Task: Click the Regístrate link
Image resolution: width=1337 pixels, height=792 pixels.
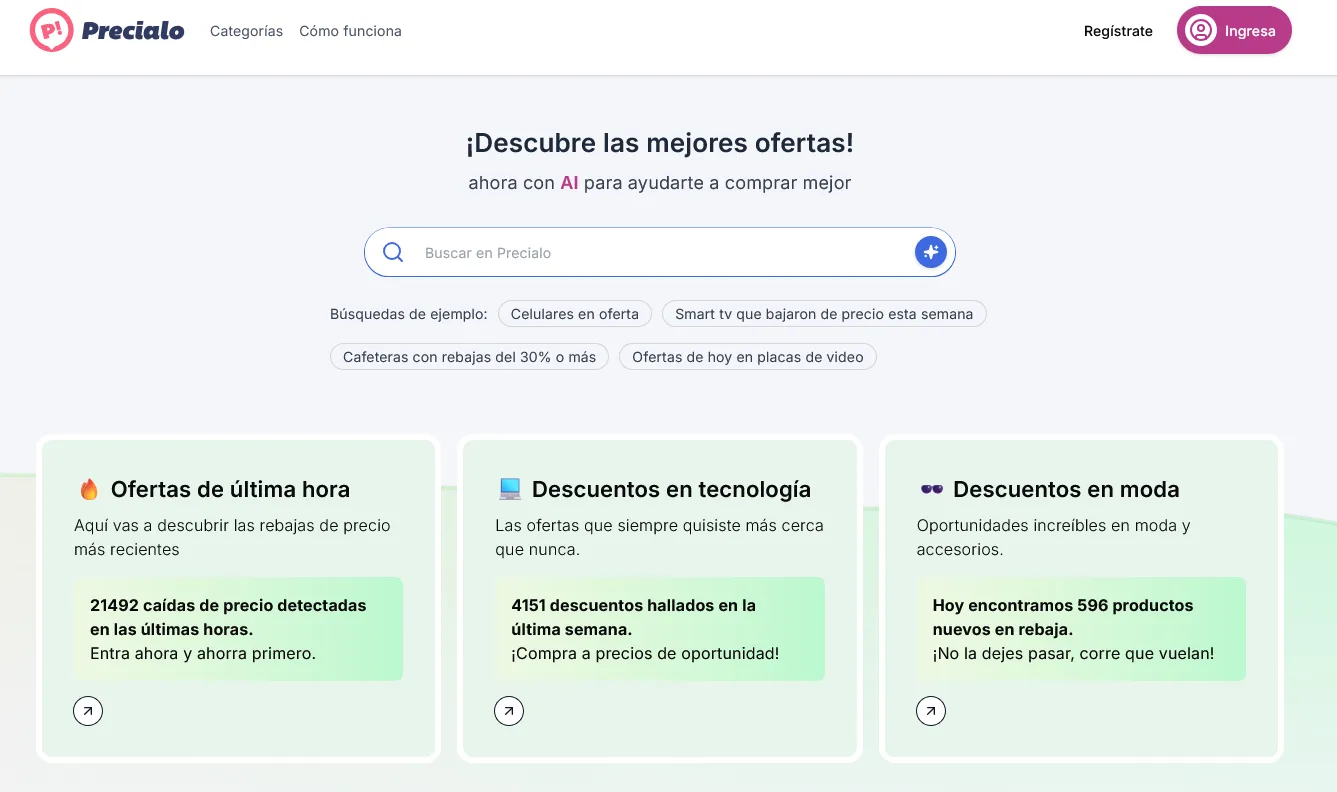Action: coord(1118,31)
